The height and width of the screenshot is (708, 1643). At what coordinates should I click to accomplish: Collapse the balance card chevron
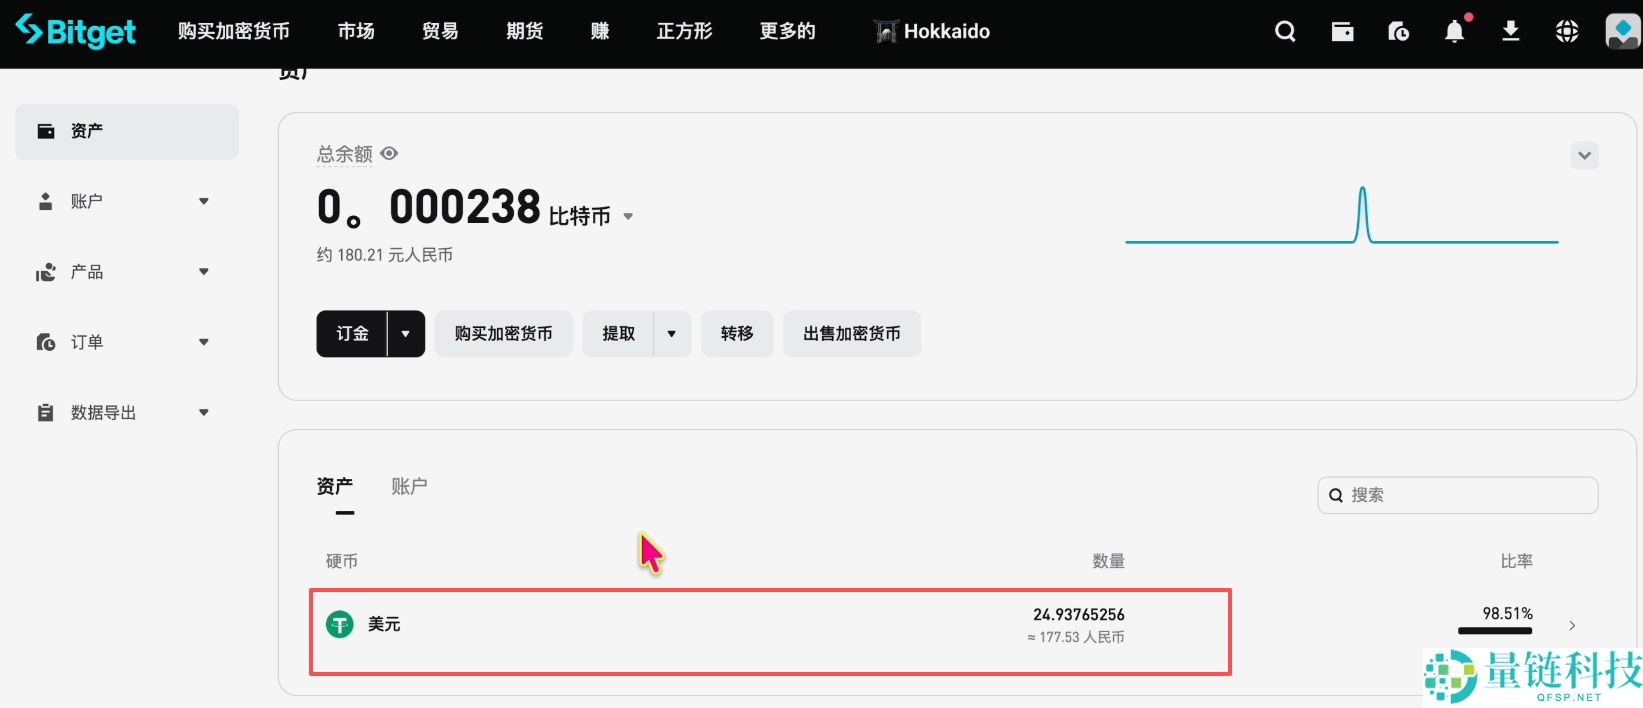point(1584,155)
